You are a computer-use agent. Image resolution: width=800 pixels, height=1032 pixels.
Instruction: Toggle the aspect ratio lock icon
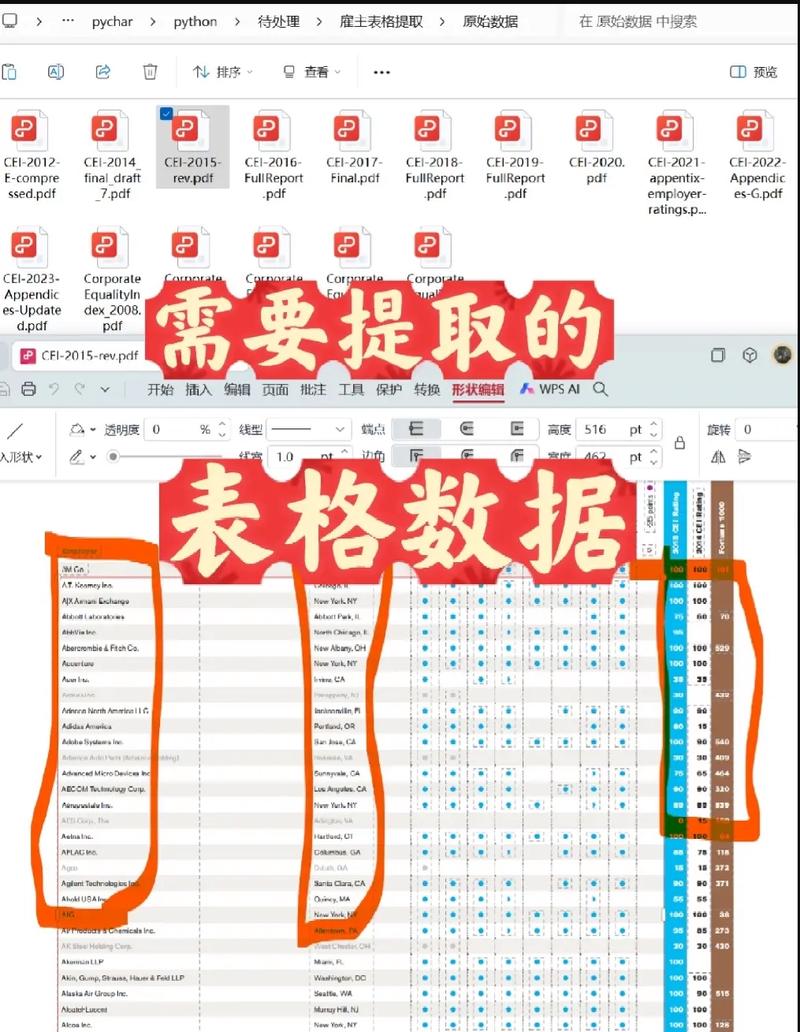point(679,443)
